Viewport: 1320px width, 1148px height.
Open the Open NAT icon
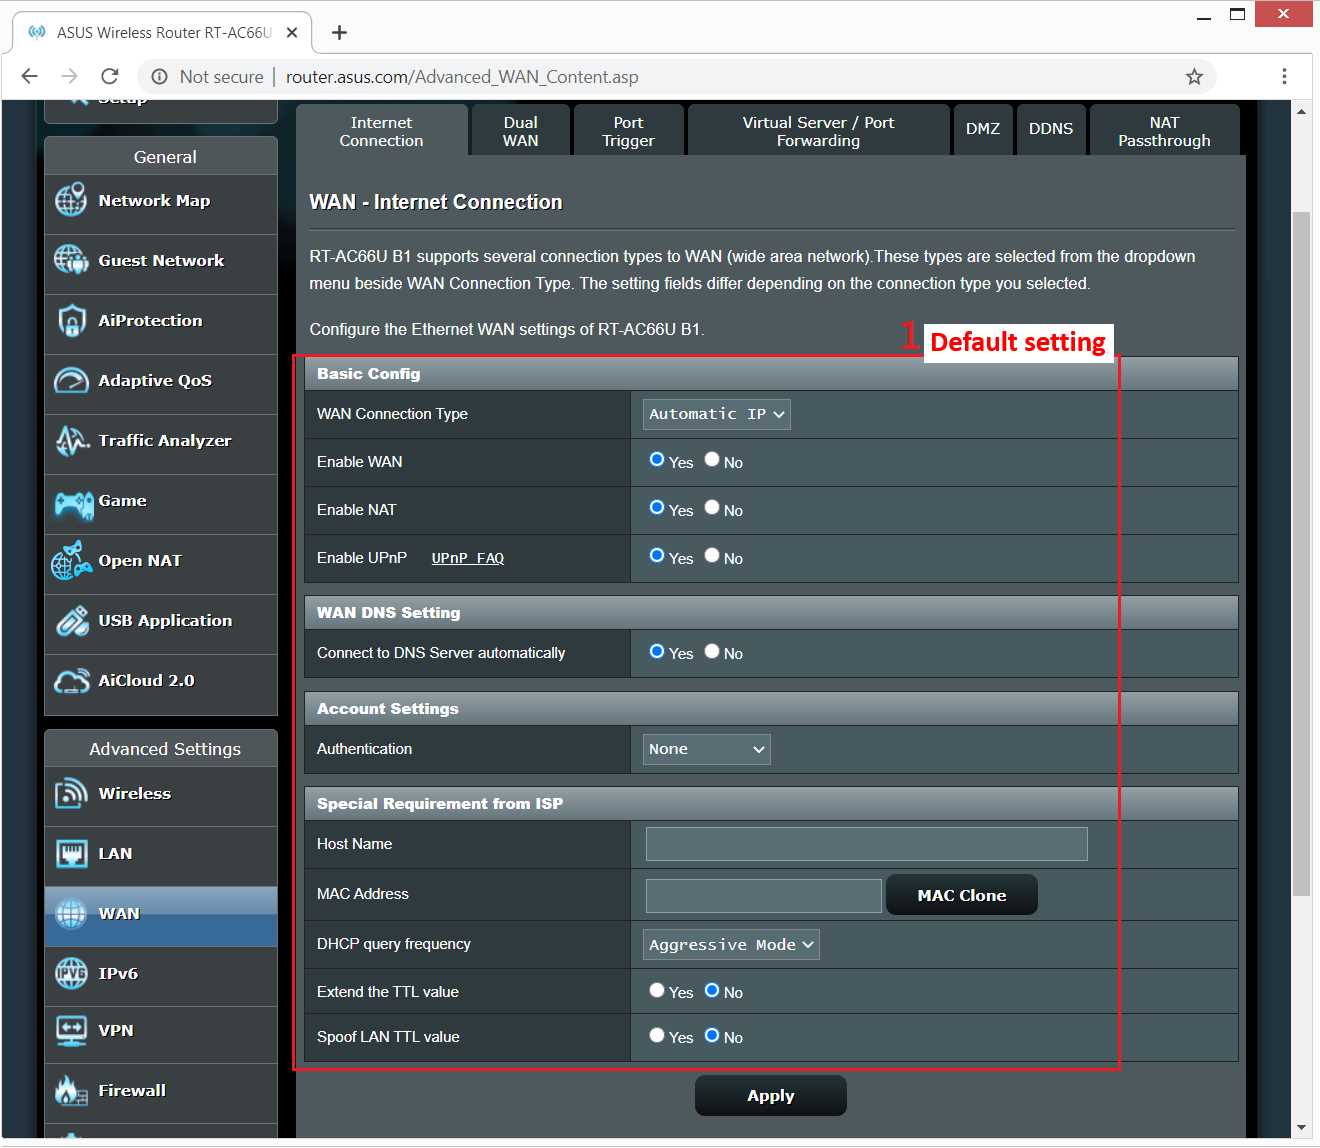click(71, 560)
